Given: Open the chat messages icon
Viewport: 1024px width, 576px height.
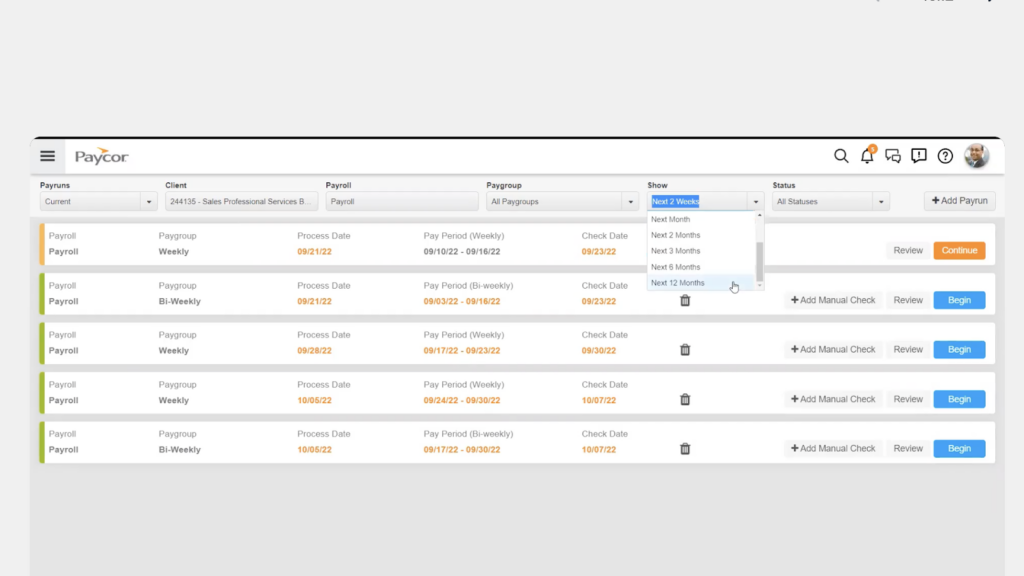Looking at the screenshot, I should (x=893, y=156).
